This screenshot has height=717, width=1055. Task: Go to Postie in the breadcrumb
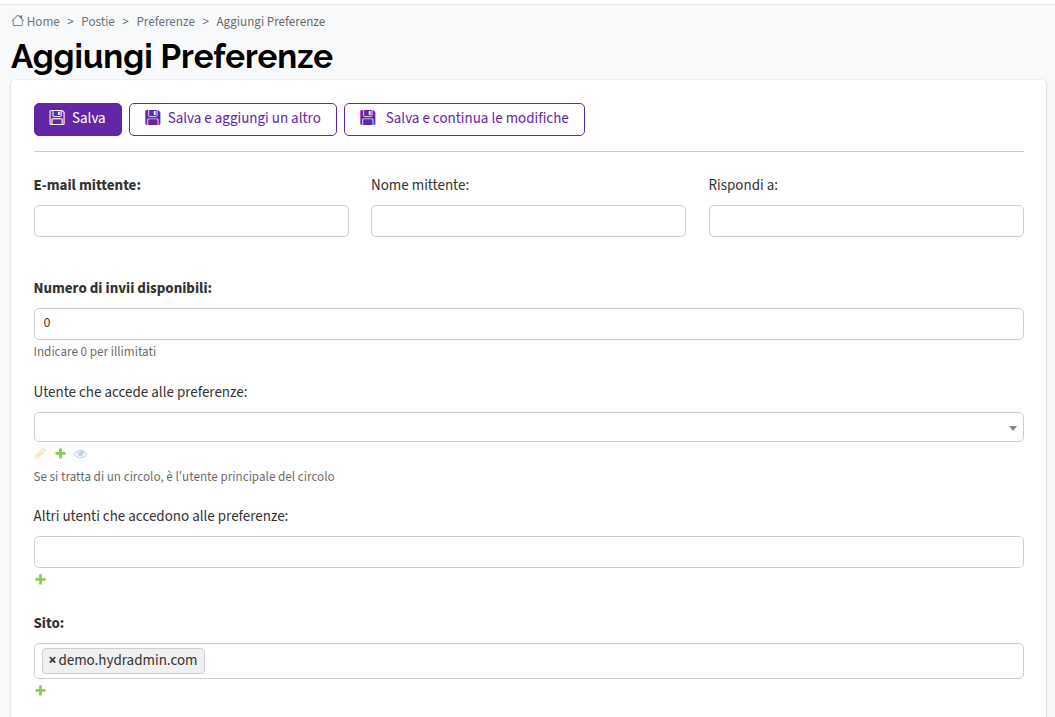click(98, 22)
